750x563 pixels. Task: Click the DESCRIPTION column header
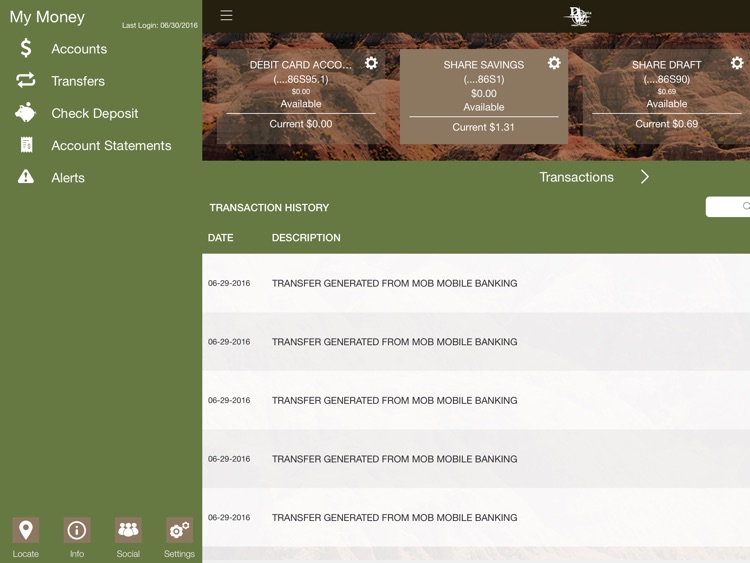coord(306,238)
